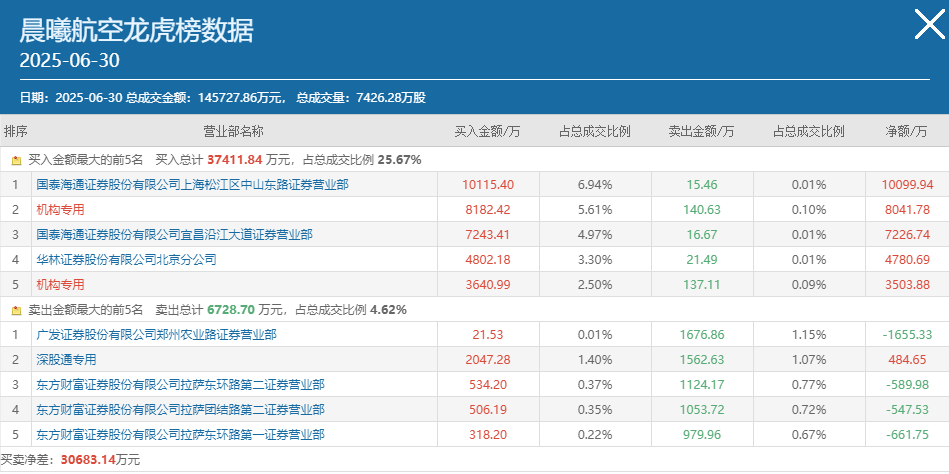
Task: Click the 6.94% ratio cell
Action: [595, 185]
